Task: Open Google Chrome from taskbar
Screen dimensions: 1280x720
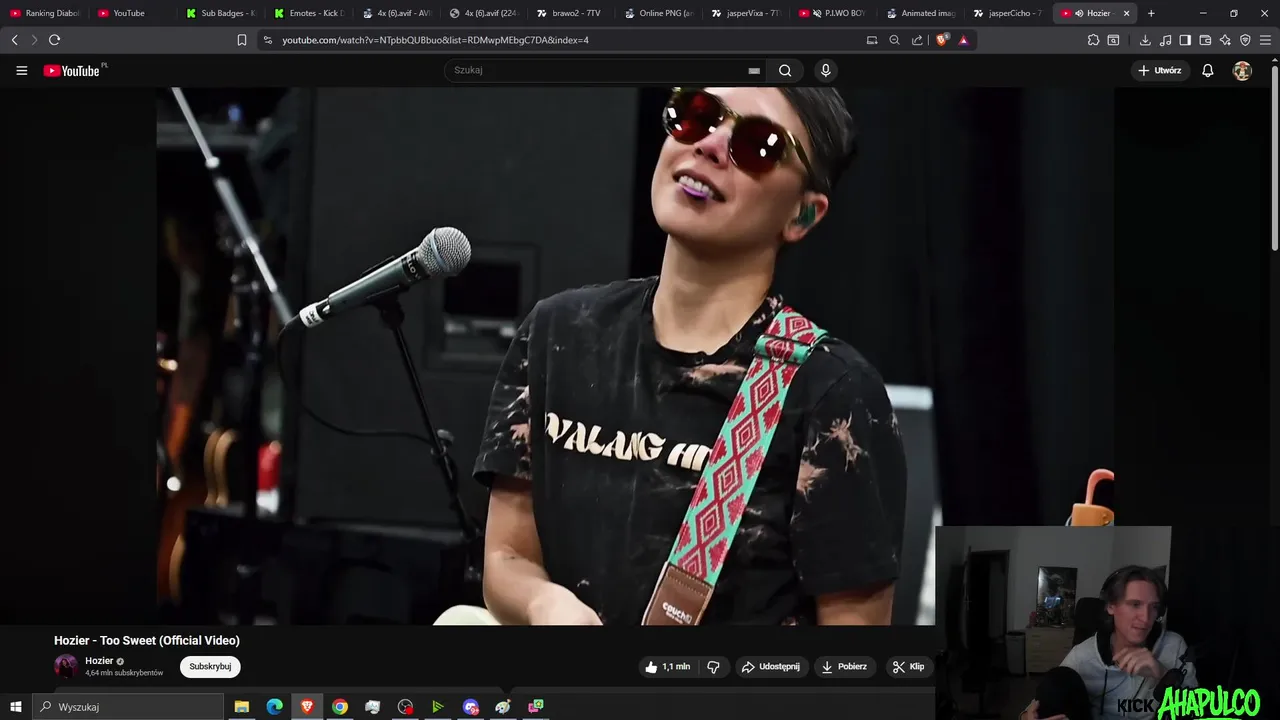Action: pyautogui.click(x=340, y=707)
